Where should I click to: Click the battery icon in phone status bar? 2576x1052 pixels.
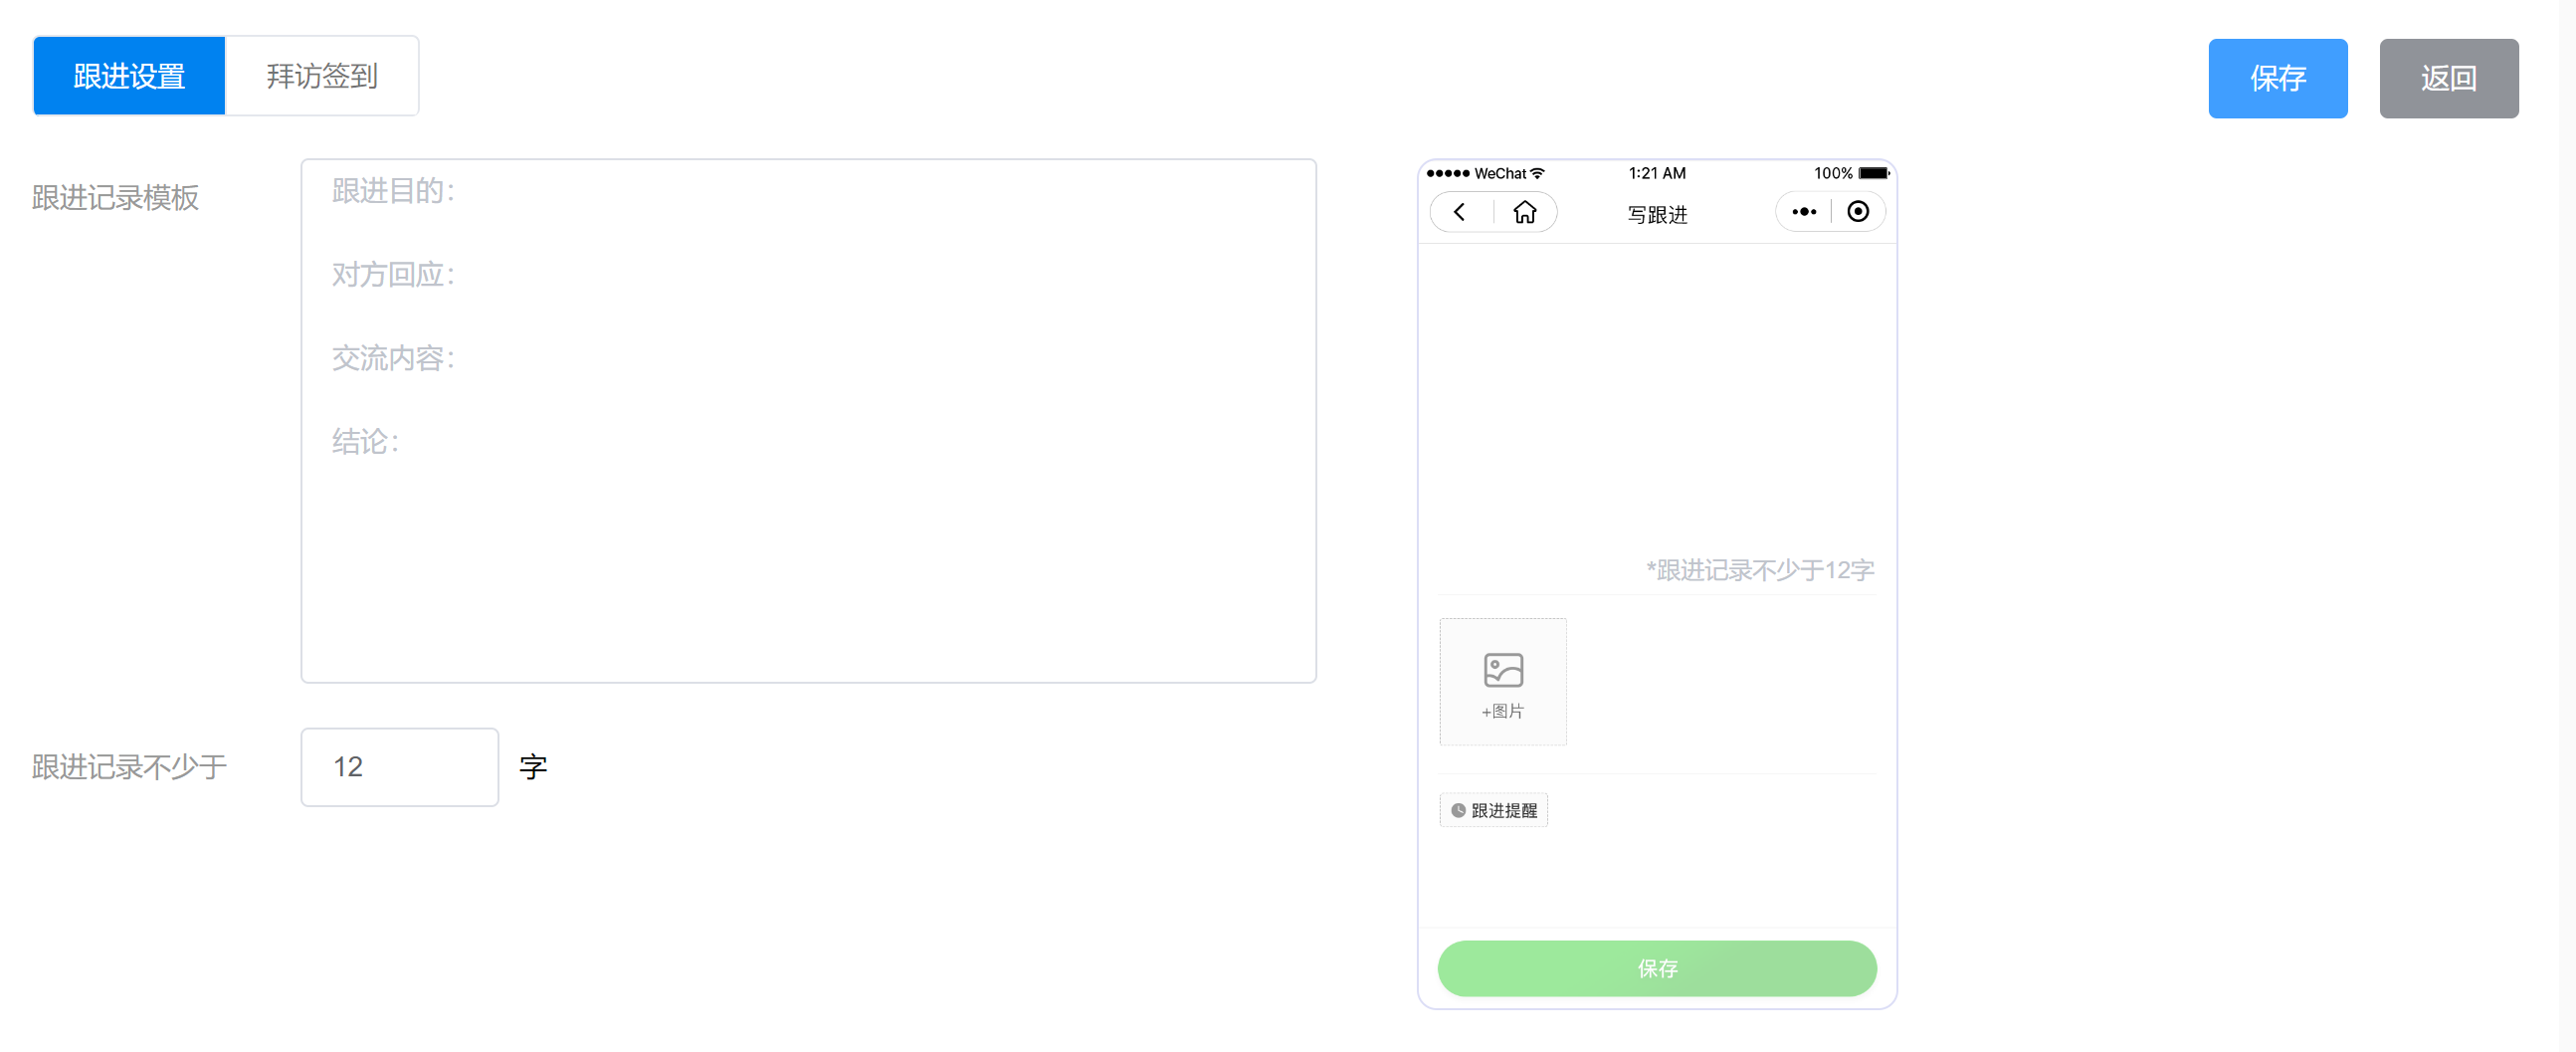(1873, 173)
